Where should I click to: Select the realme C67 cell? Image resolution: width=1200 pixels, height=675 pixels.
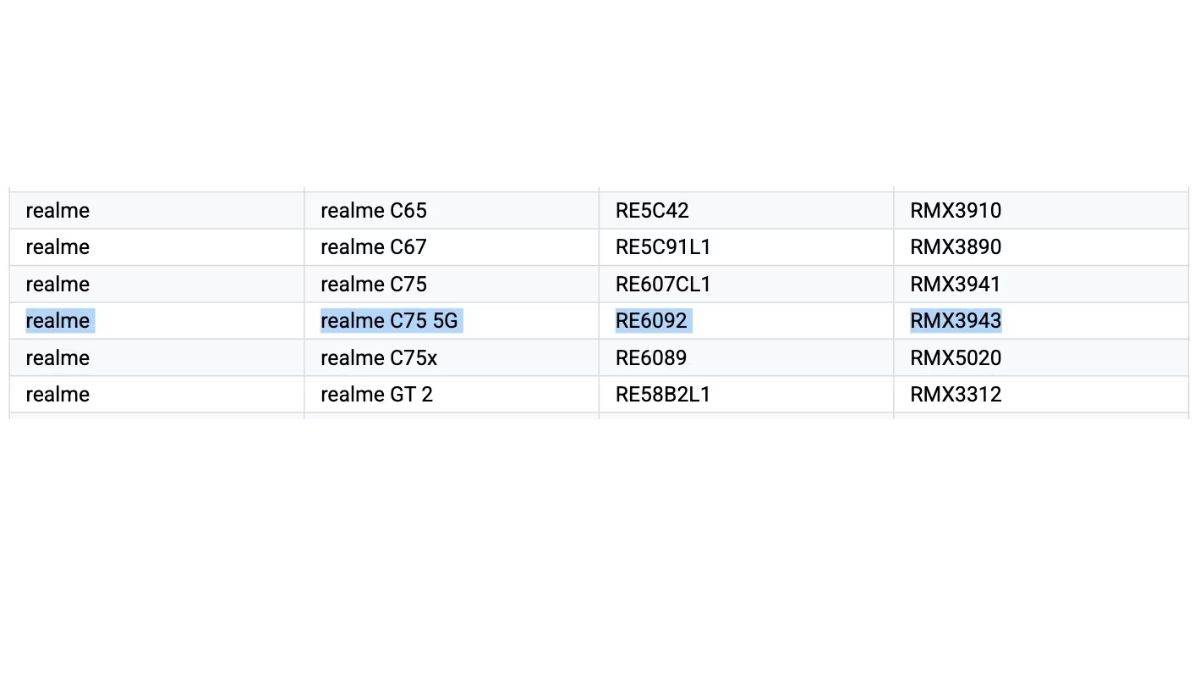pyautogui.click(x=373, y=247)
